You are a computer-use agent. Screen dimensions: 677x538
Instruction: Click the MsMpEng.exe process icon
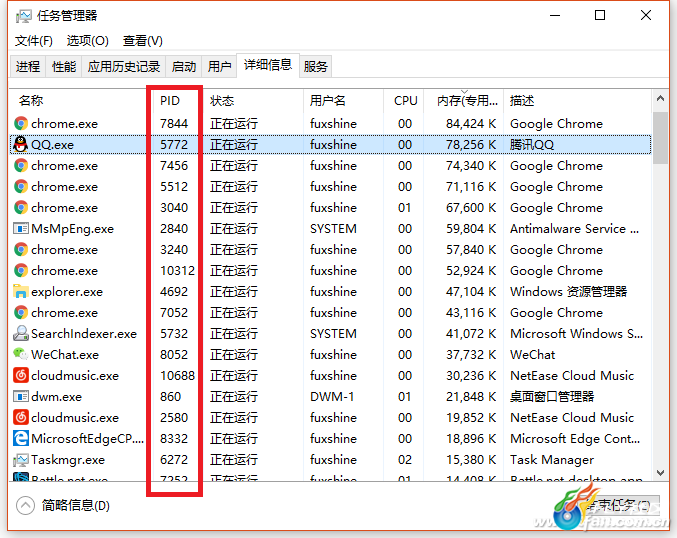(x=21, y=228)
